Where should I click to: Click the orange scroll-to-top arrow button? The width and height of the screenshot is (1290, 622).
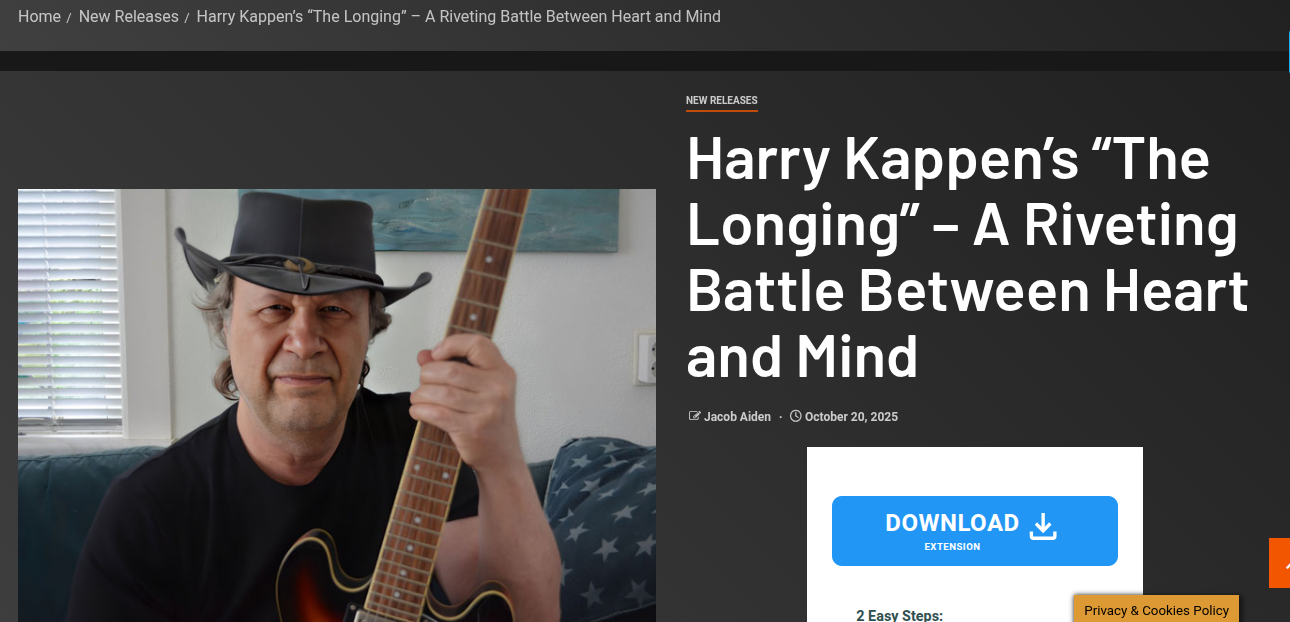point(1280,563)
